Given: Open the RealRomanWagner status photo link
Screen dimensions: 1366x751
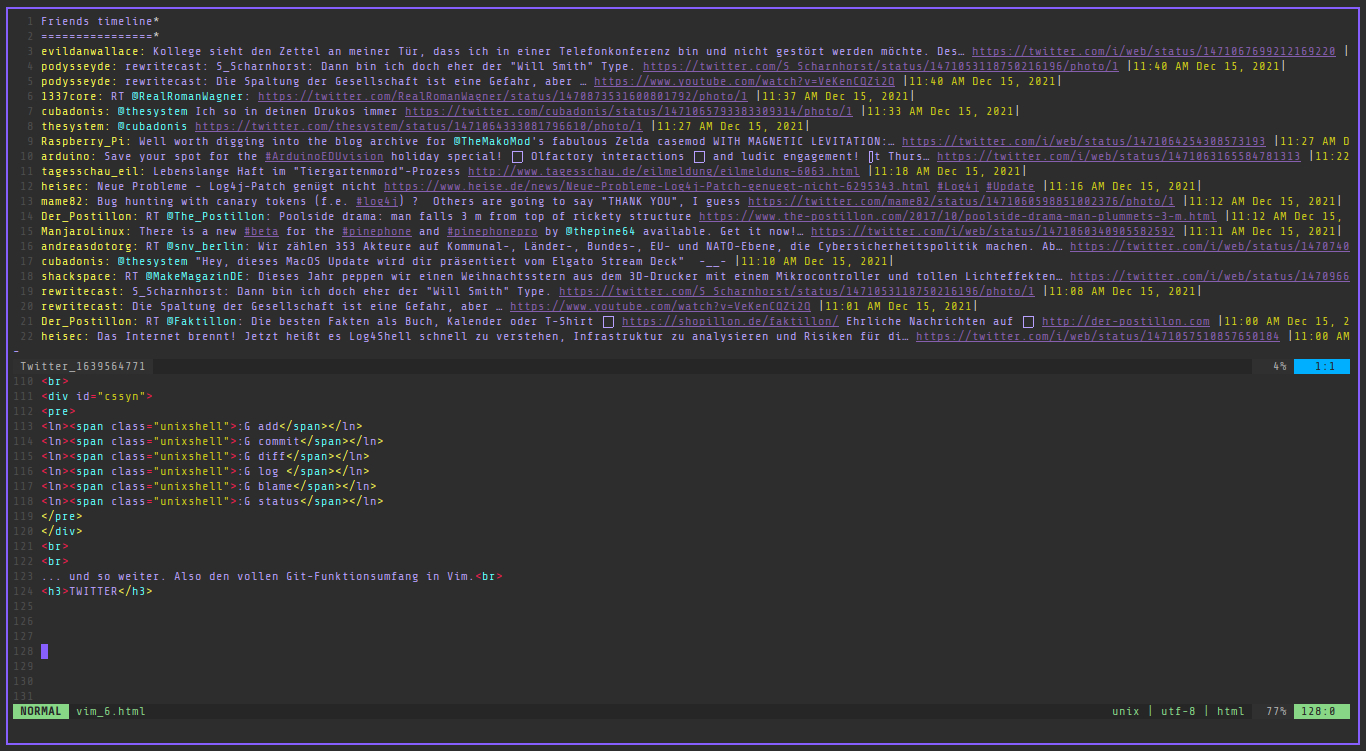Looking at the screenshot, I should click(x=502, y=96).
